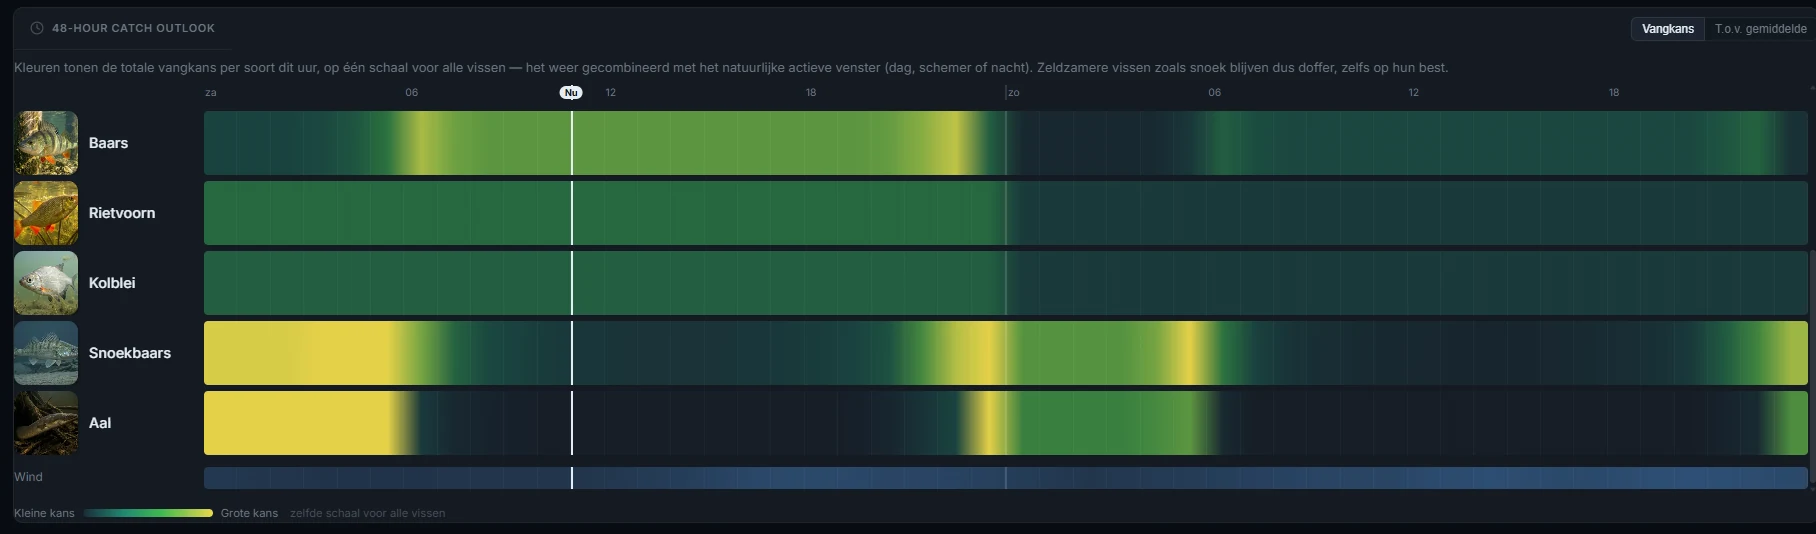Image resolution: width=1816 pixels, height=534 pixels.
Task: Select the Baars fish thumbnail
Action: (x=46, y=143)
